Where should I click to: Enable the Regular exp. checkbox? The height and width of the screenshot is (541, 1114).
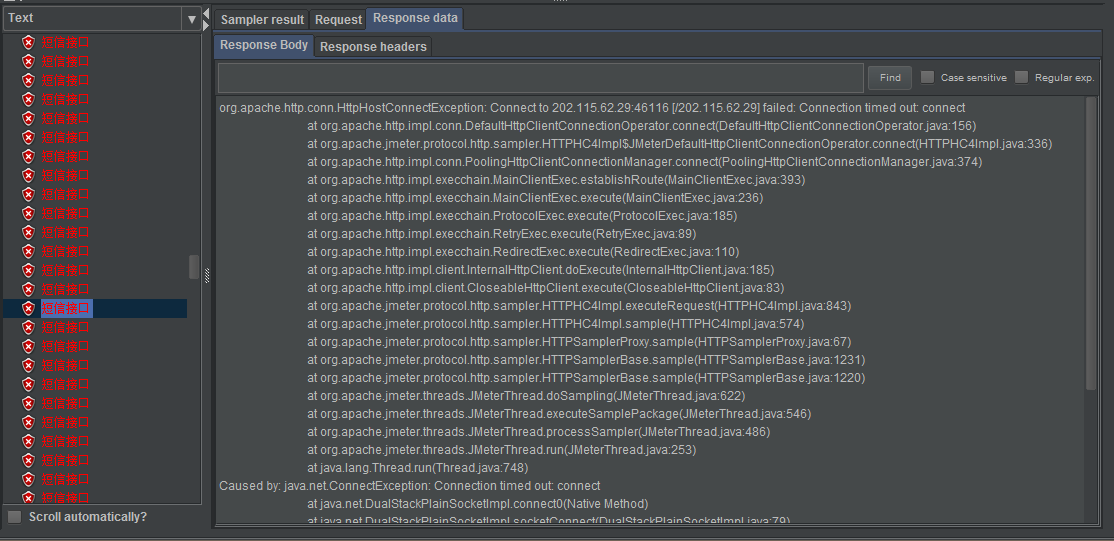1021,77
